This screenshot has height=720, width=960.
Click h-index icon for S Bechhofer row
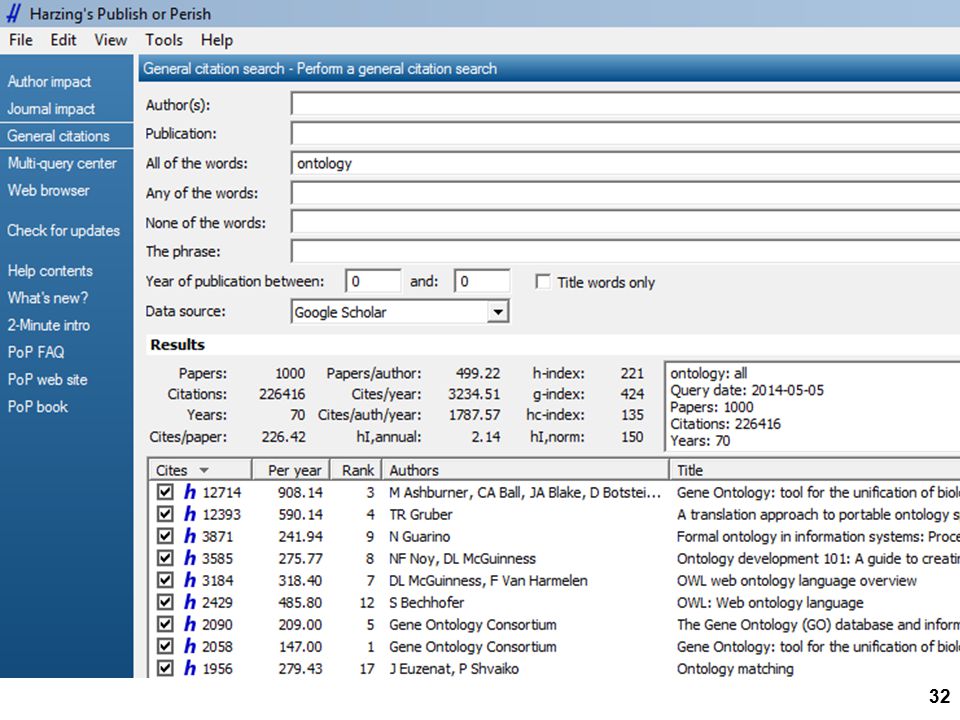[x=190, y=602]
